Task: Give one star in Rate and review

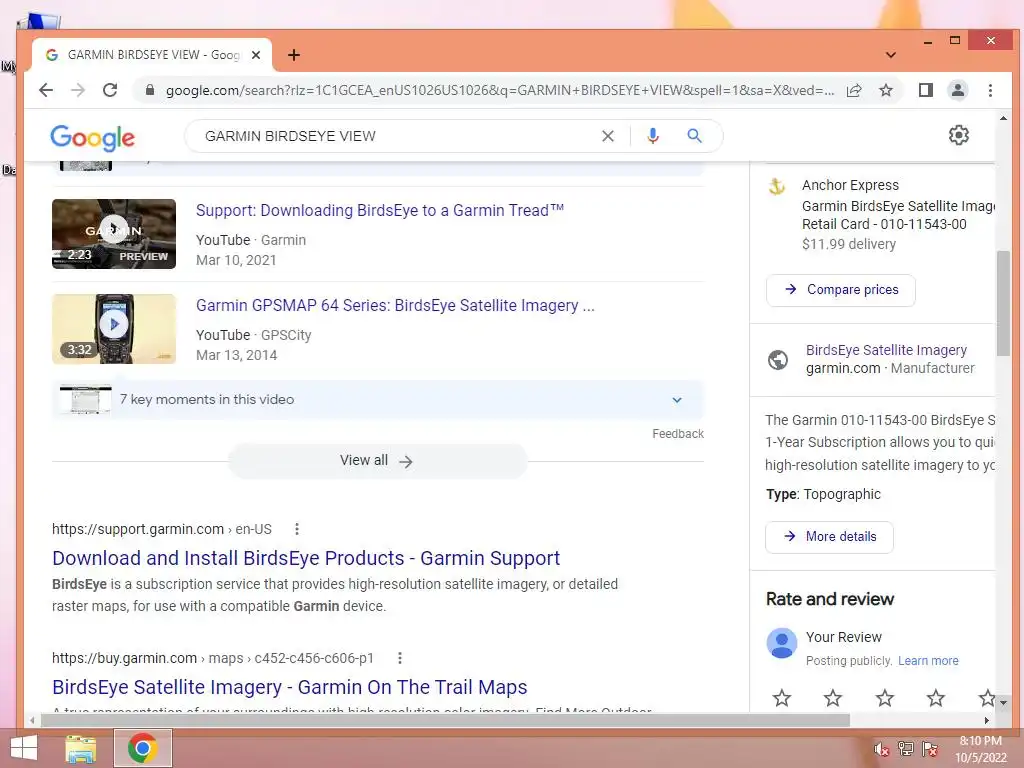Action: pos(782,698)
